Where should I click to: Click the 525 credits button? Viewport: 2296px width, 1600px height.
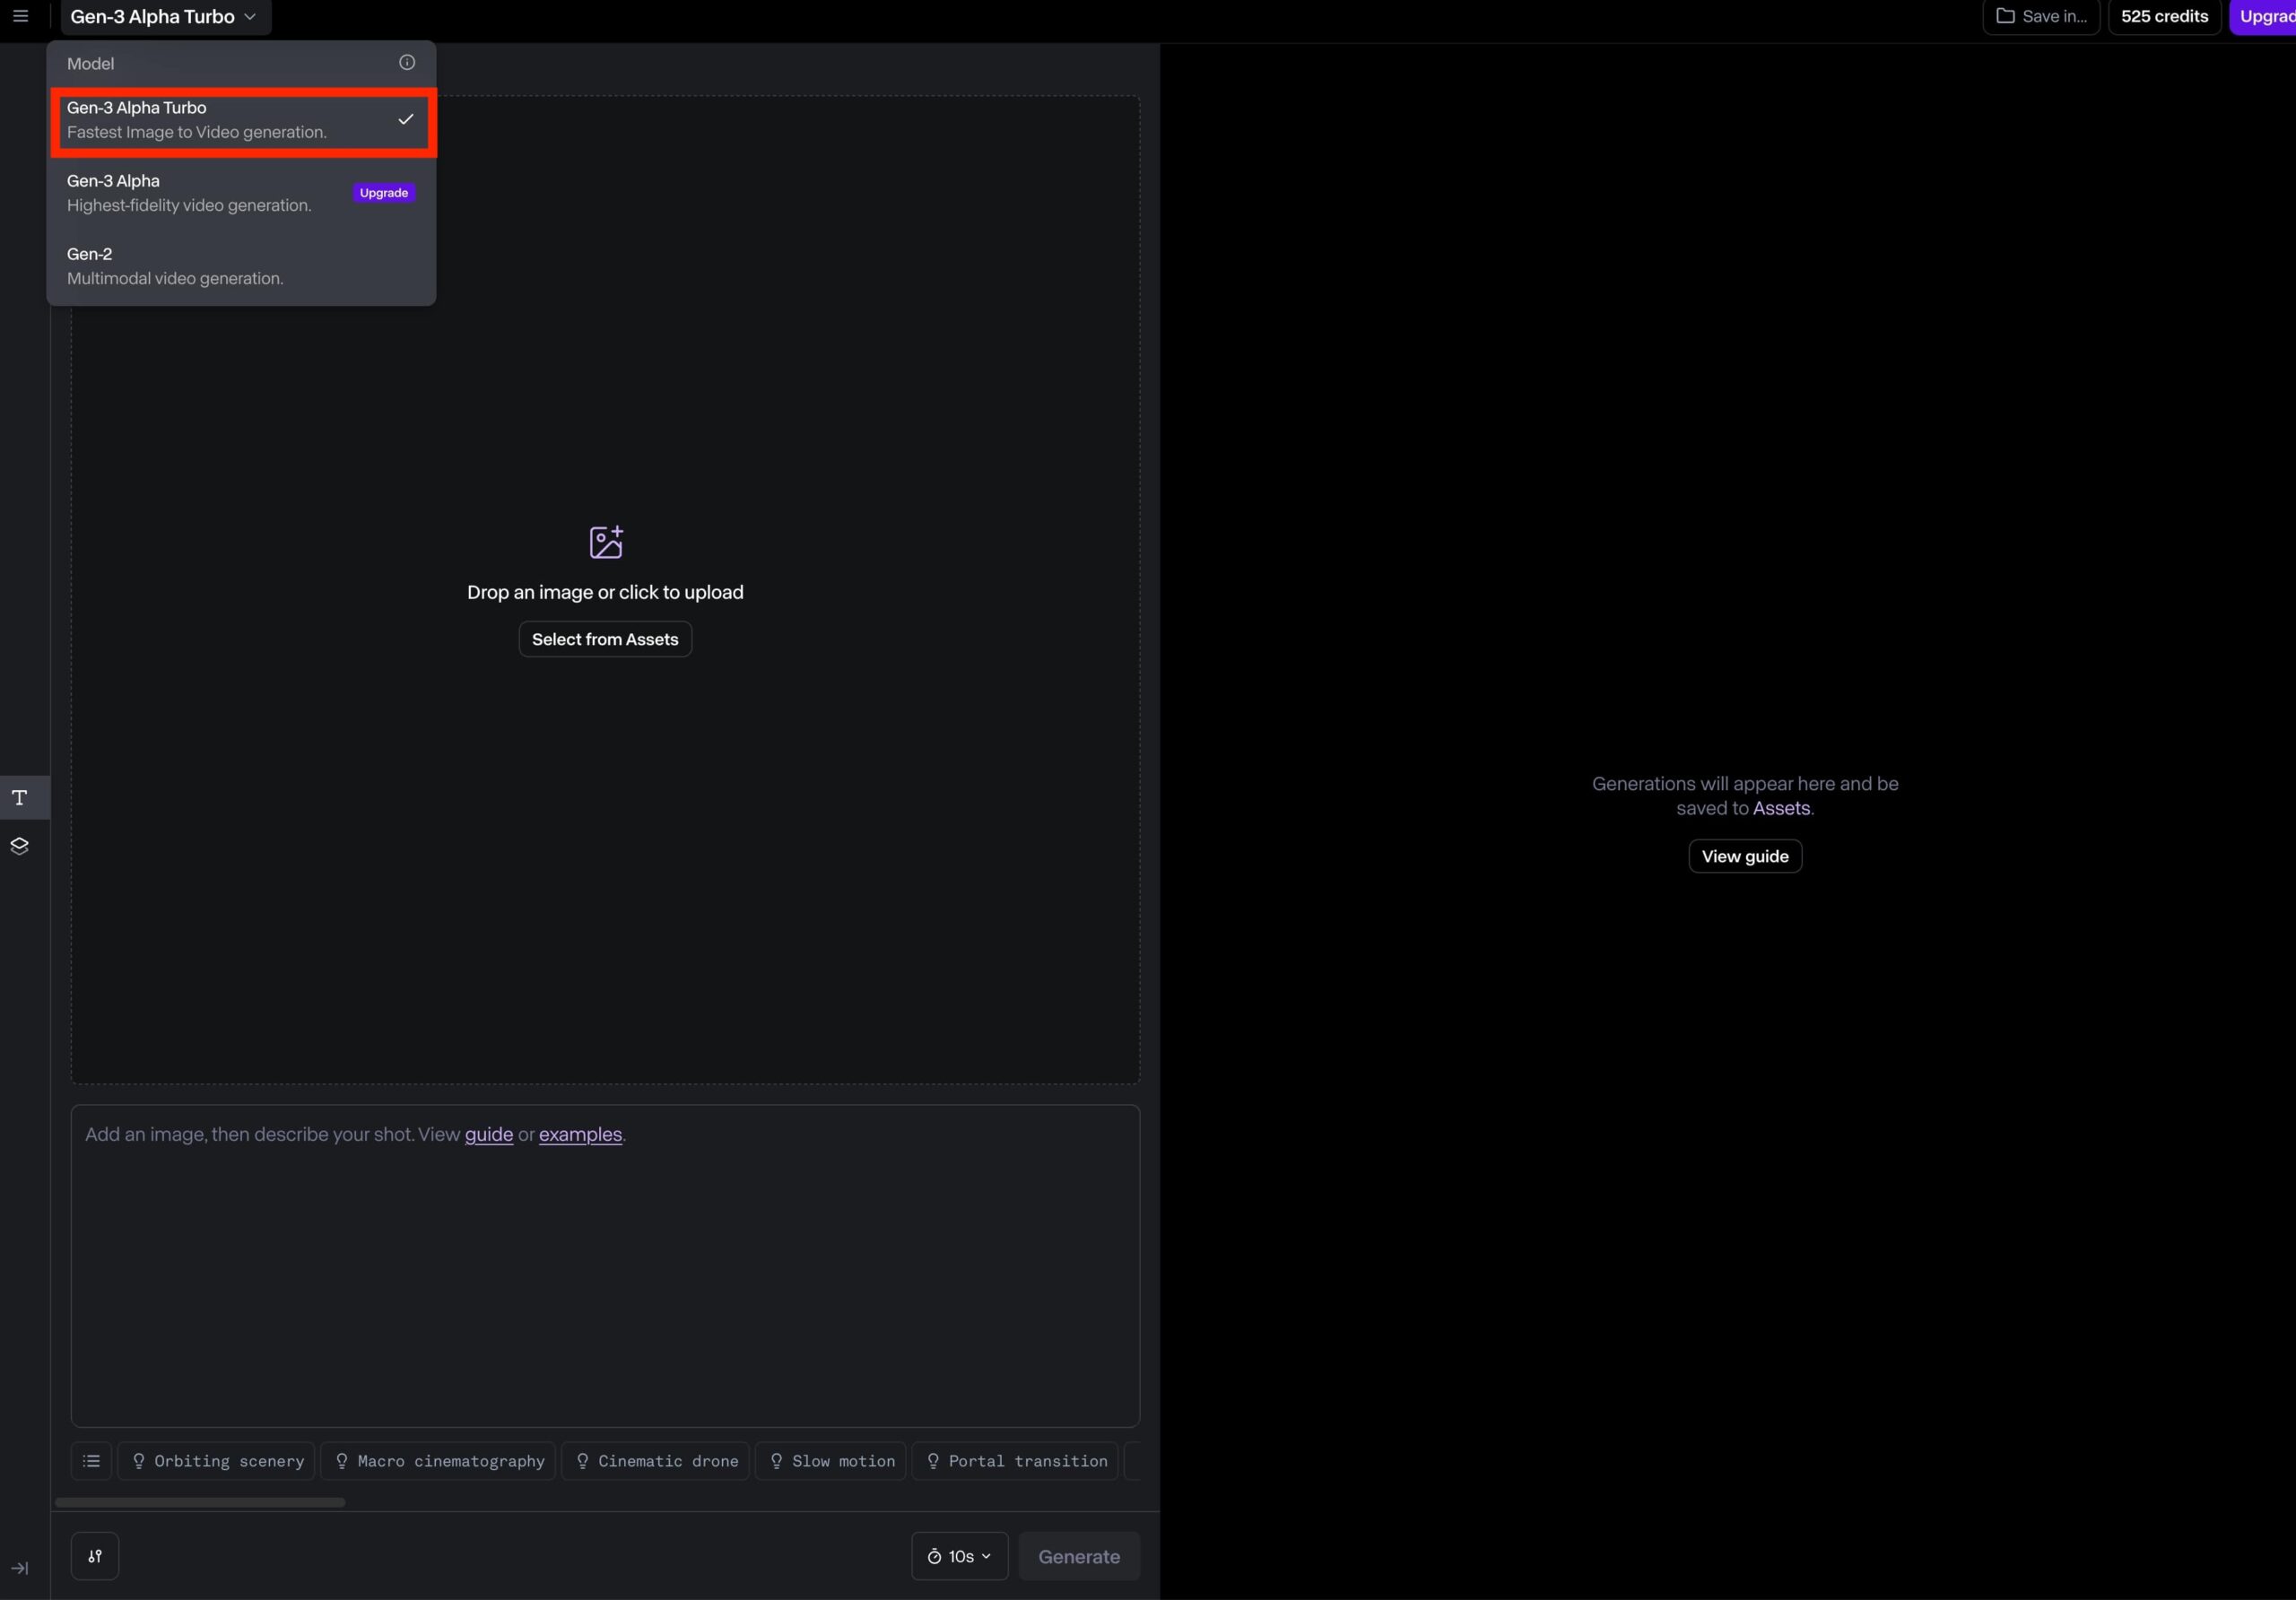2164,16
